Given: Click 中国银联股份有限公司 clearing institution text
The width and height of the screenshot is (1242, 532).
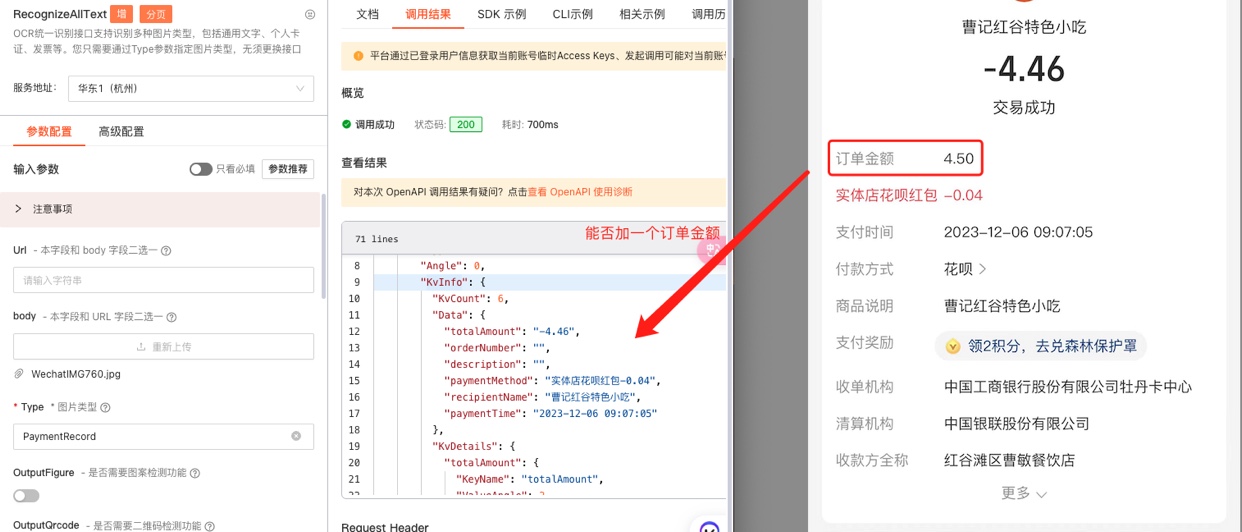Looking at the screenshot, I should 1017,424.
